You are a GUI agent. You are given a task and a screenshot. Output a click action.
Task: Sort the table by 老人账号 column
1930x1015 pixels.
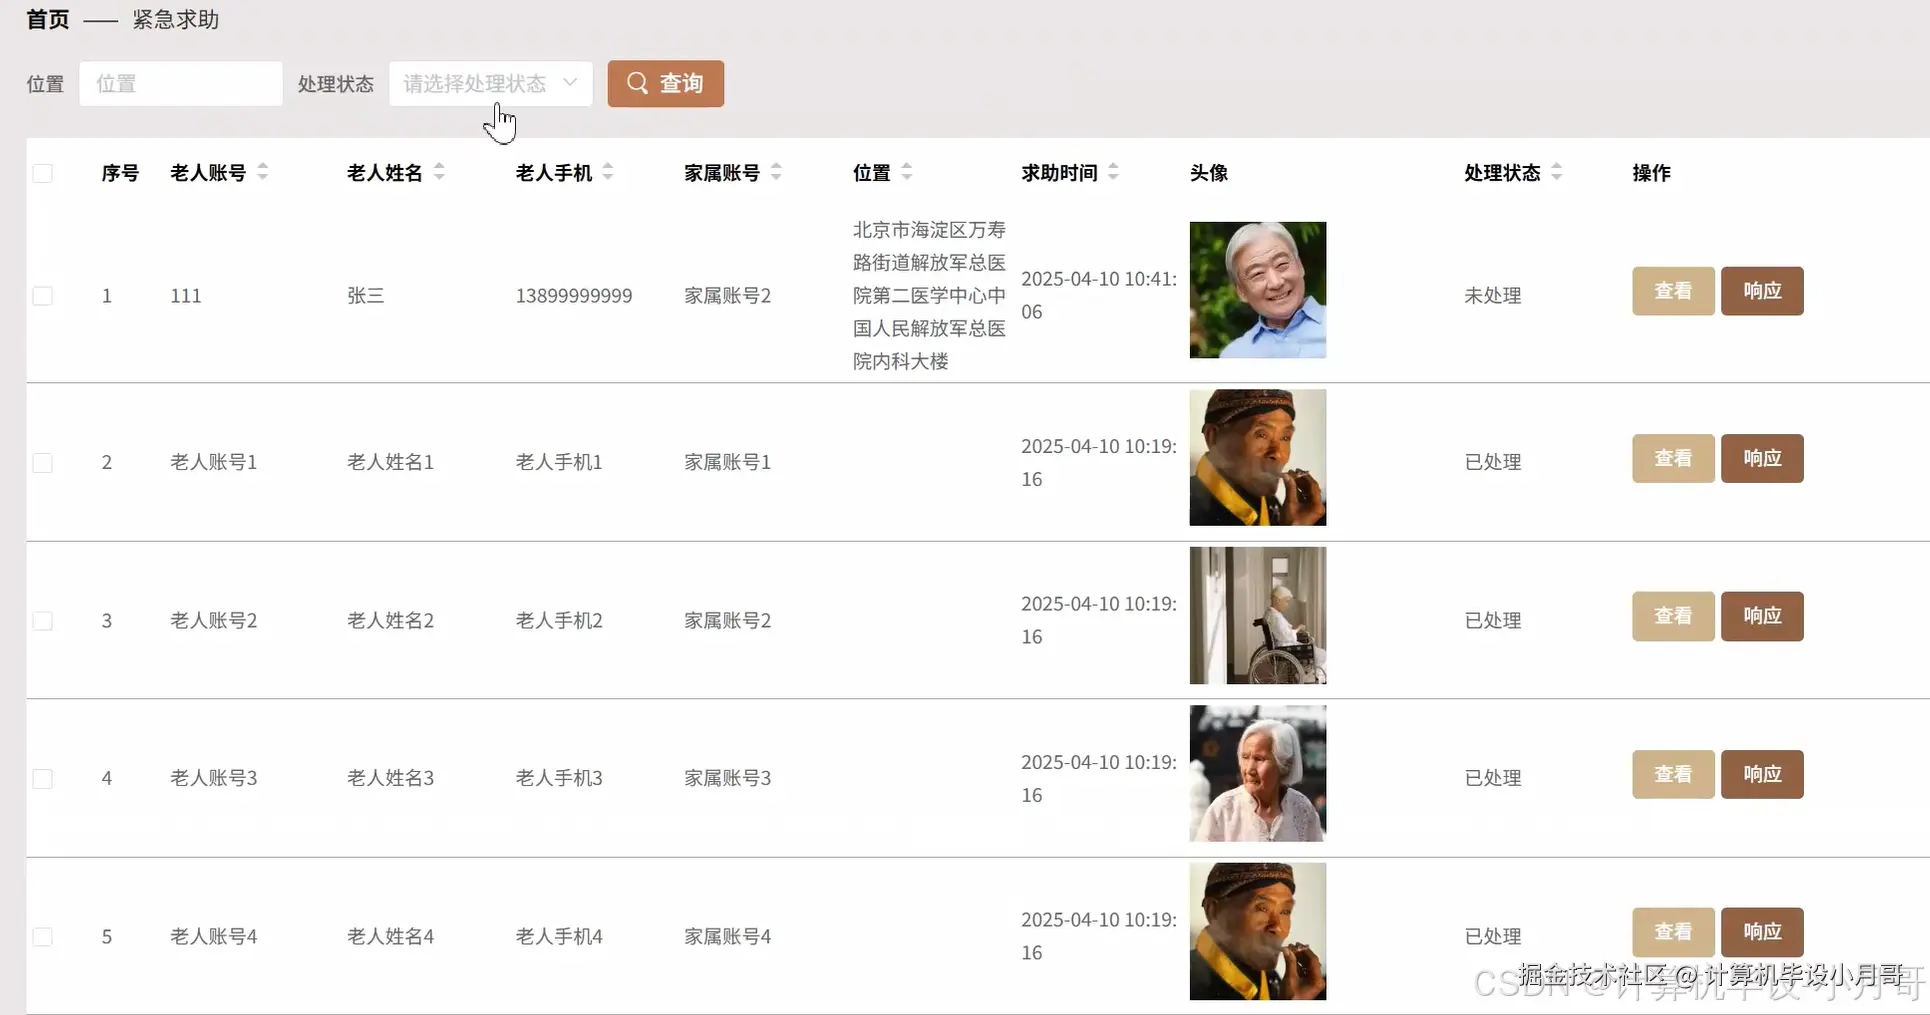263,171
